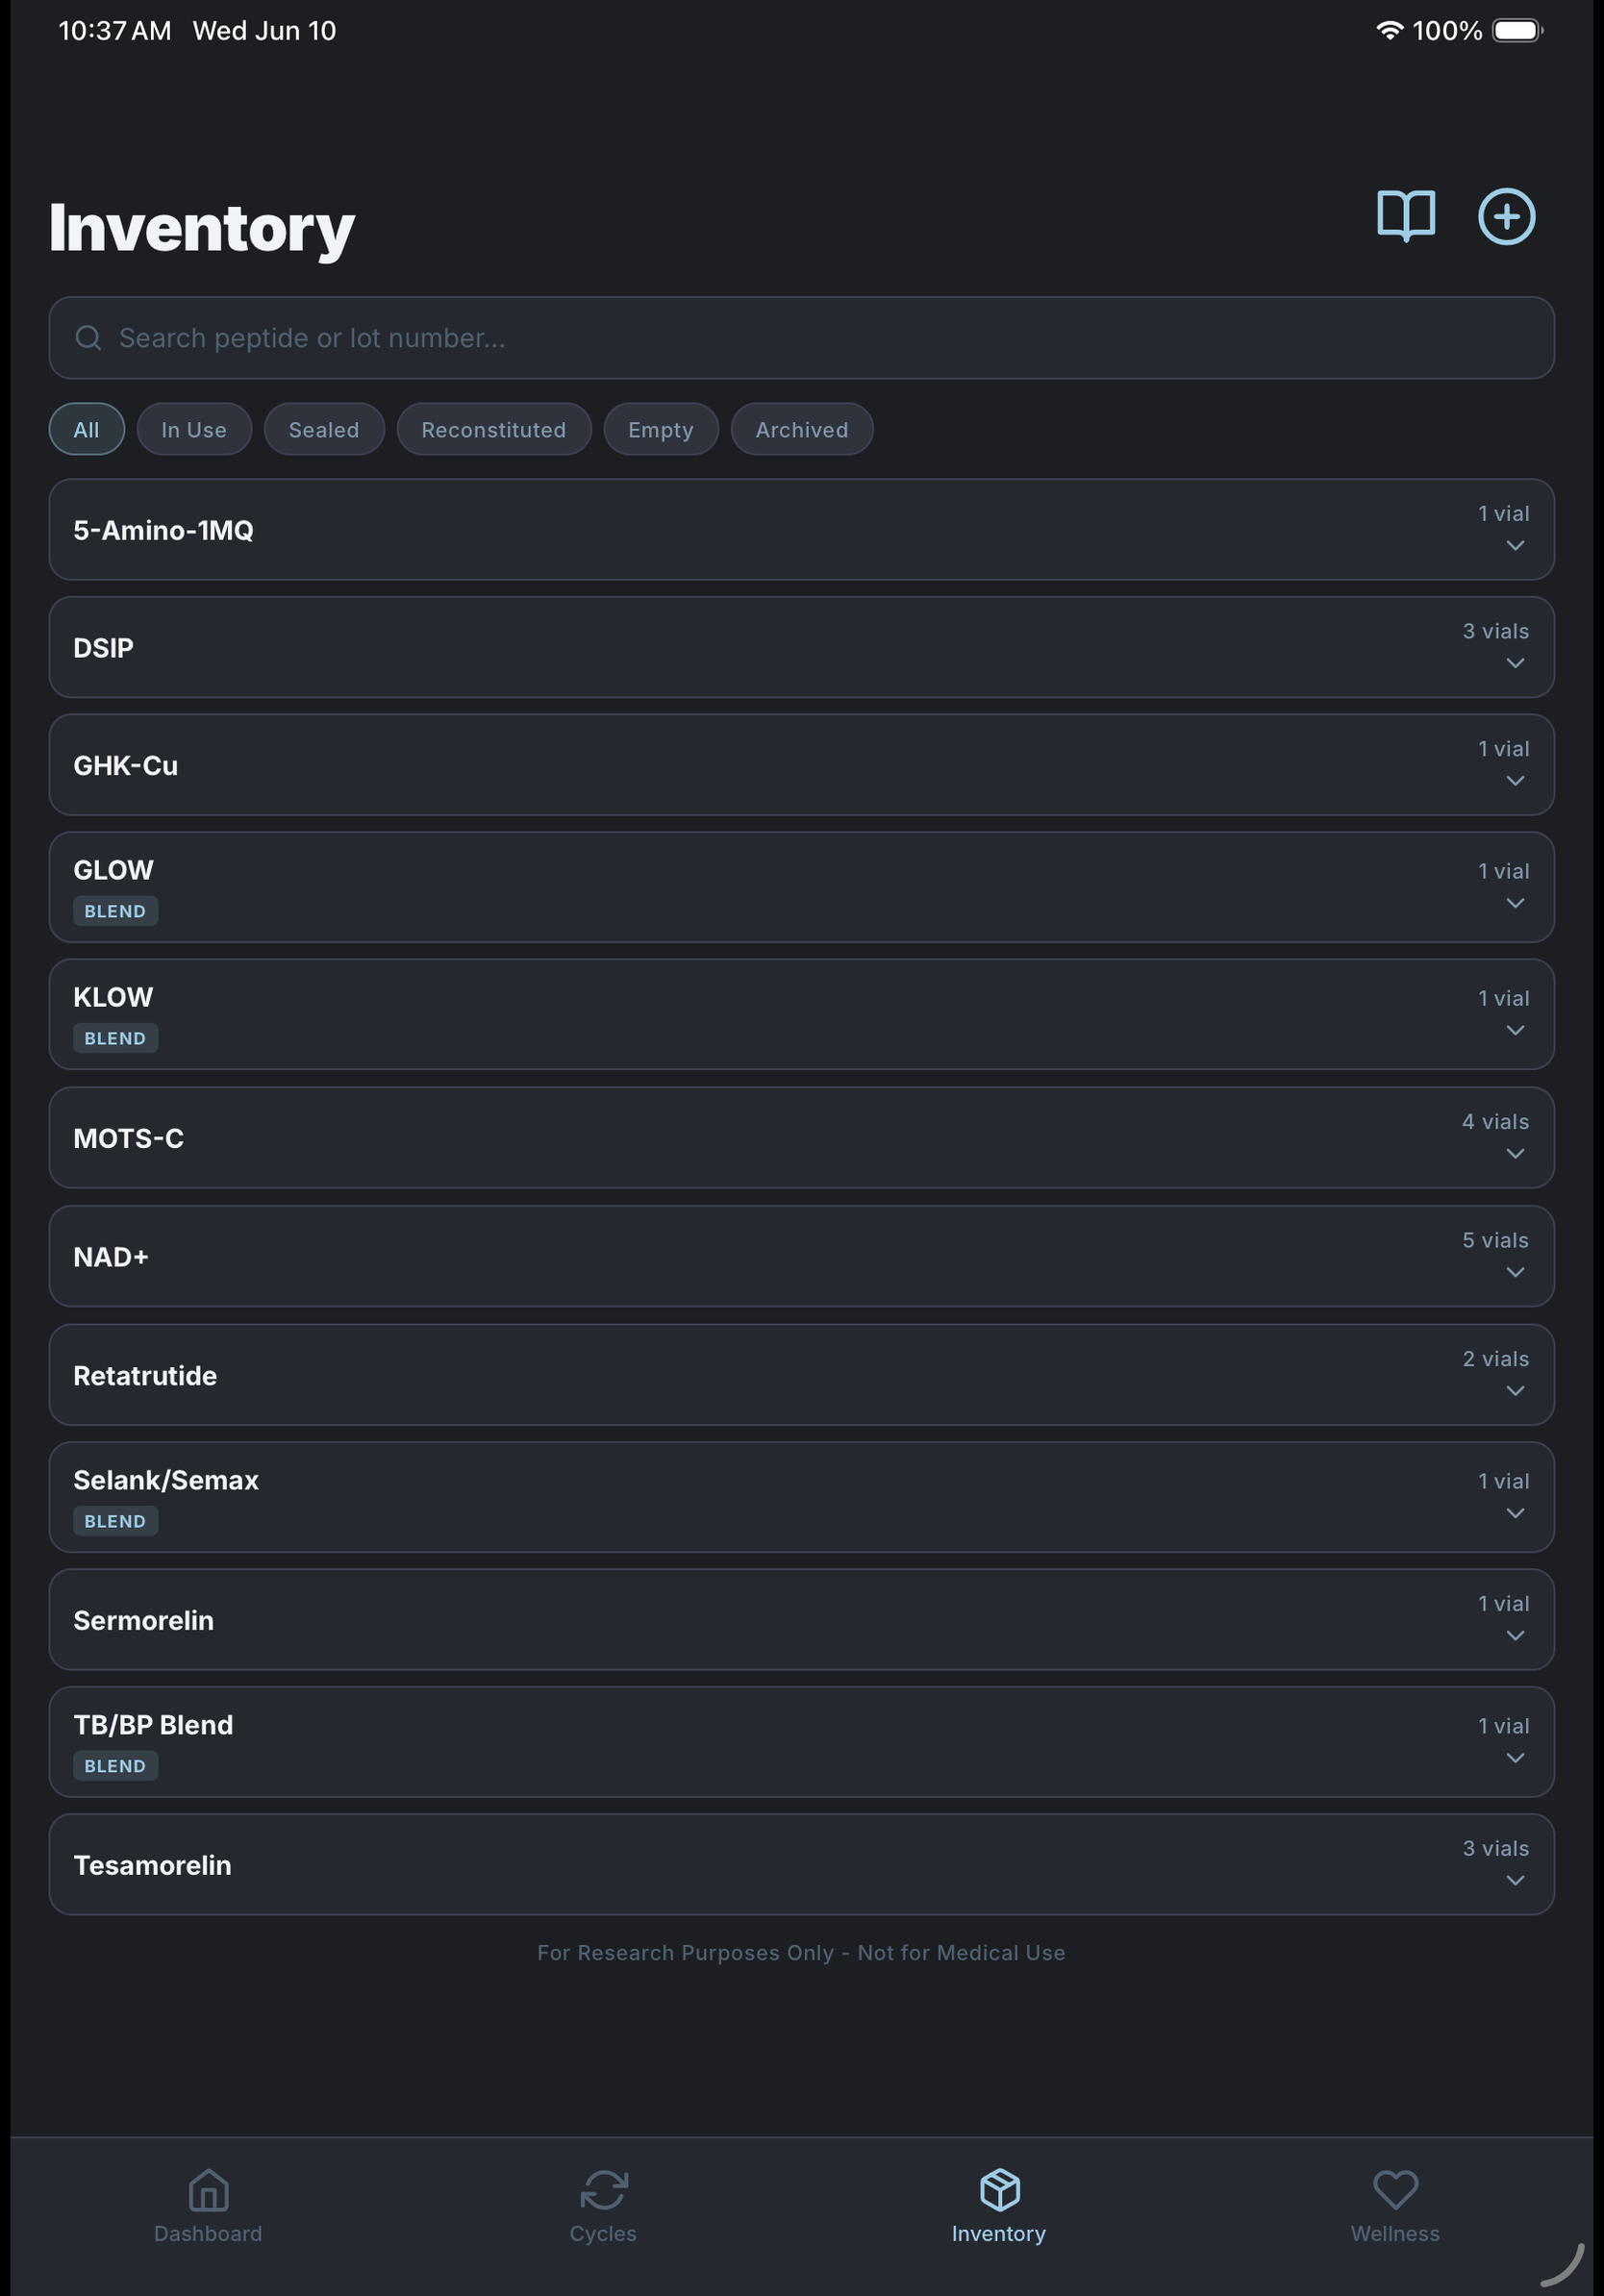This screenshot has width=1604, height=2296.
Task: Click the DSIP peptide name
Action: 103,648
